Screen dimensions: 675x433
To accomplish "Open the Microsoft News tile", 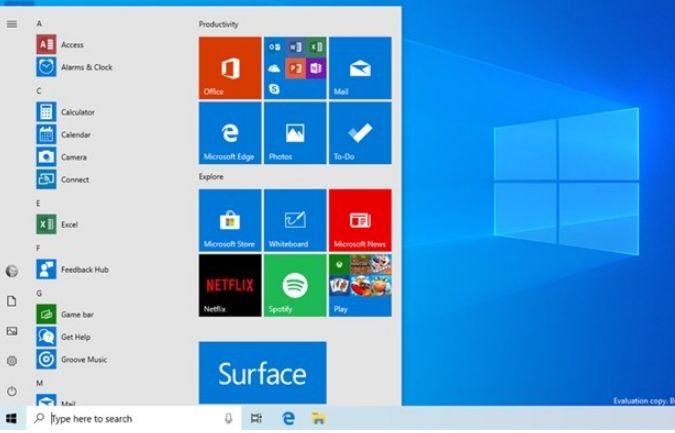I will click(360, 220).
